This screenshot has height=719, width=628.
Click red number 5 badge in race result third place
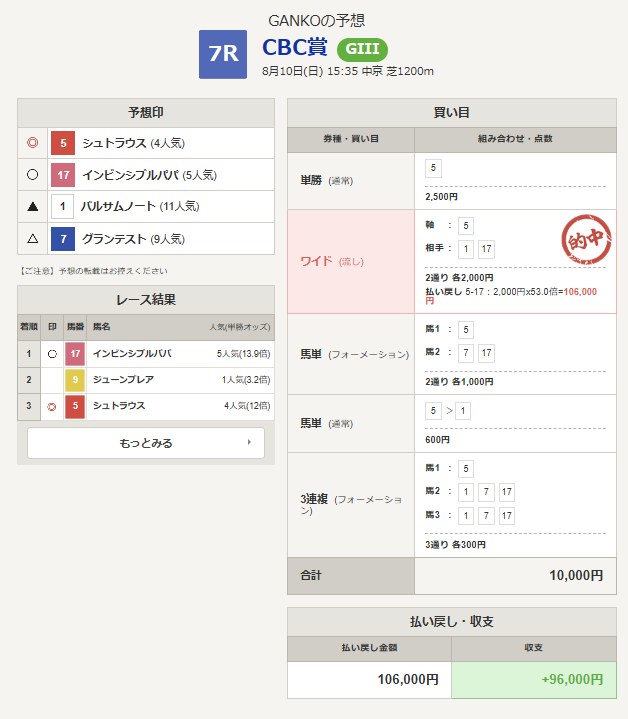point(75,406)
